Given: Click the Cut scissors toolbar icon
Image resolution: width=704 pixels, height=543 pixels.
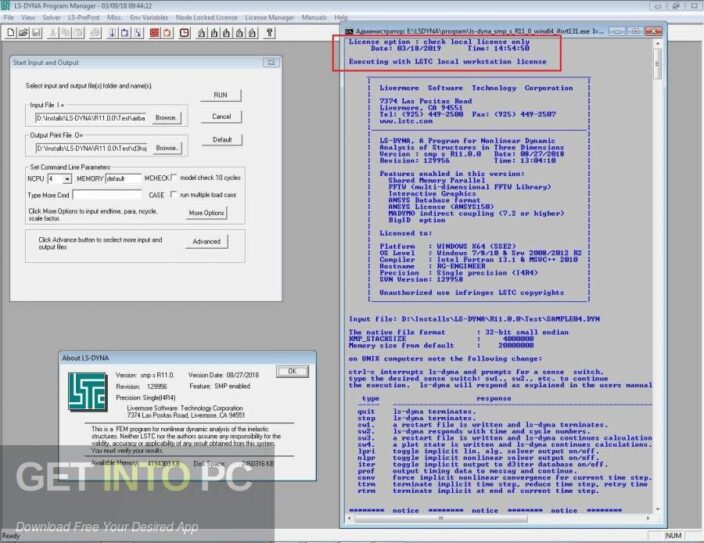Looking at the screenshot, I should coord(53,32).
